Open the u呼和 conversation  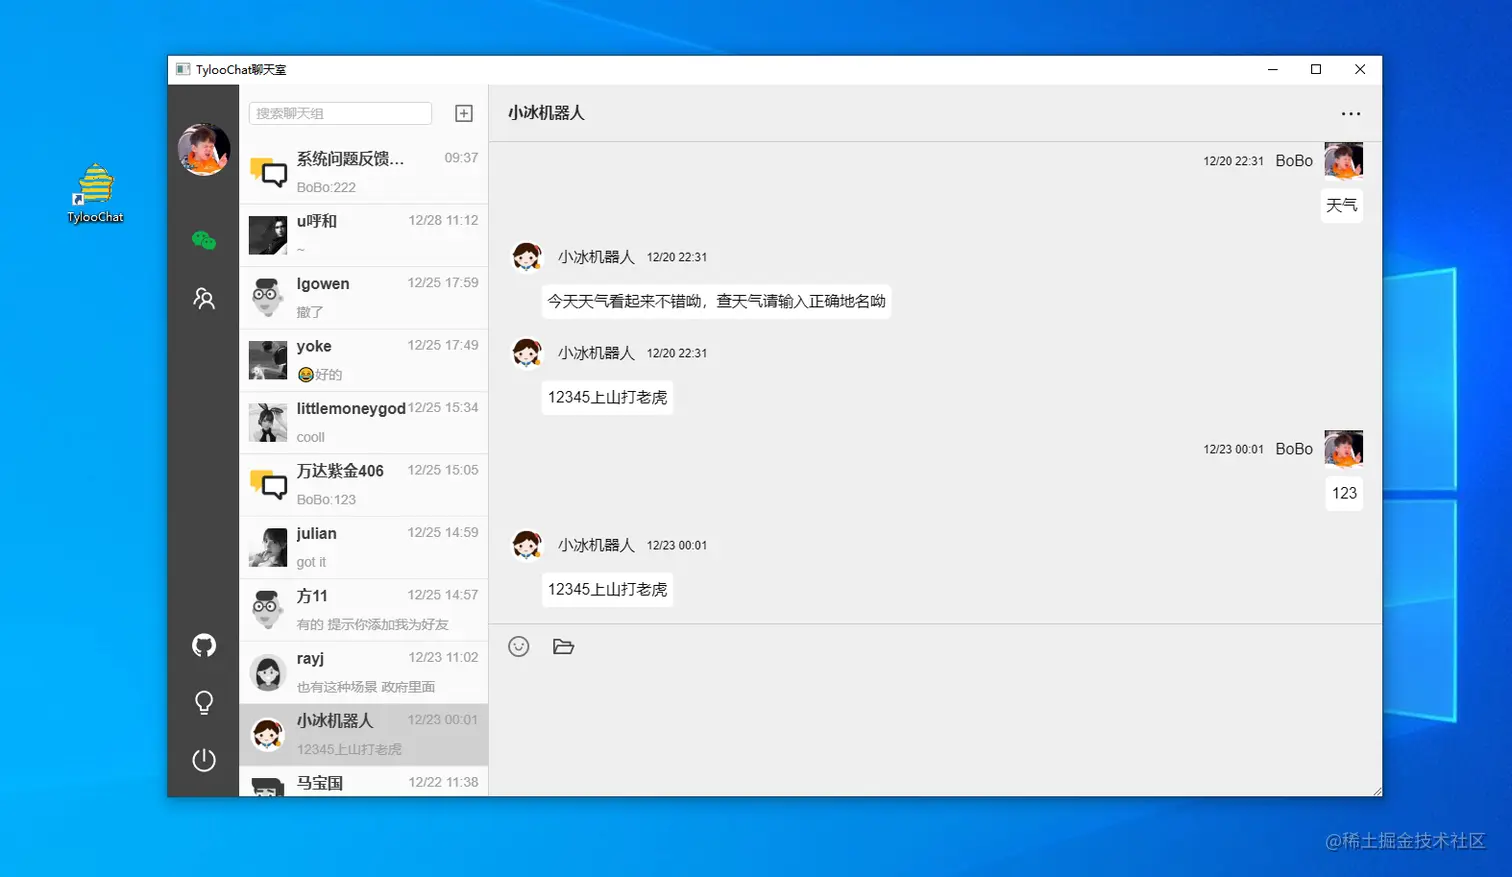point(364,235)
